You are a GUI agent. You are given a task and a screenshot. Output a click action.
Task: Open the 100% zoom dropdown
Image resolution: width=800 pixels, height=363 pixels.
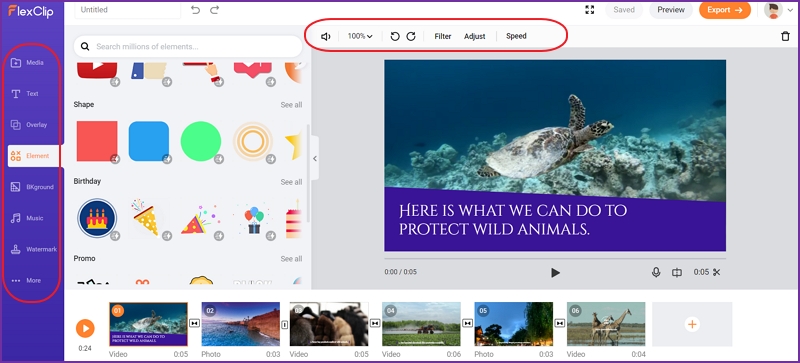coord(360,36)
